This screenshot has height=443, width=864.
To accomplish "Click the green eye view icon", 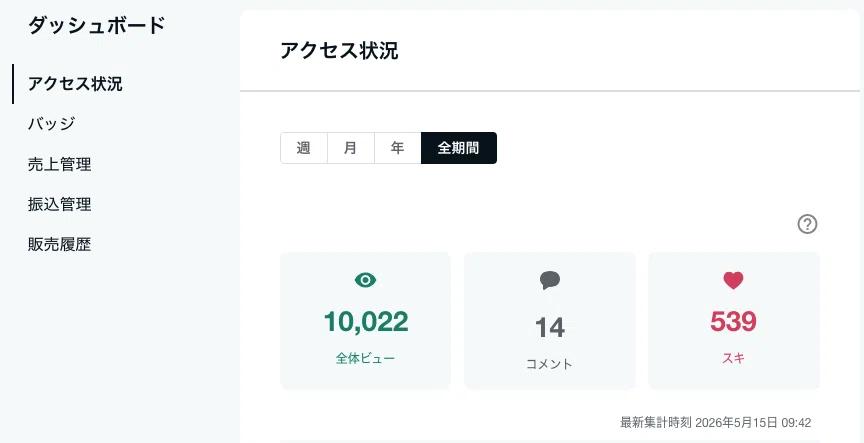I will coord(365,280).
